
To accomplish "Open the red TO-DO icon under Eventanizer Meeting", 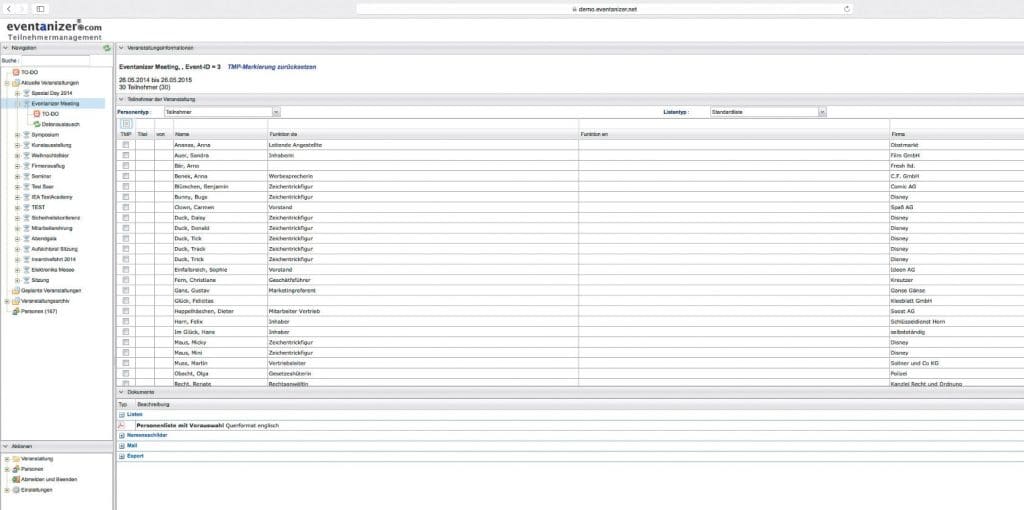I will 36,114.
